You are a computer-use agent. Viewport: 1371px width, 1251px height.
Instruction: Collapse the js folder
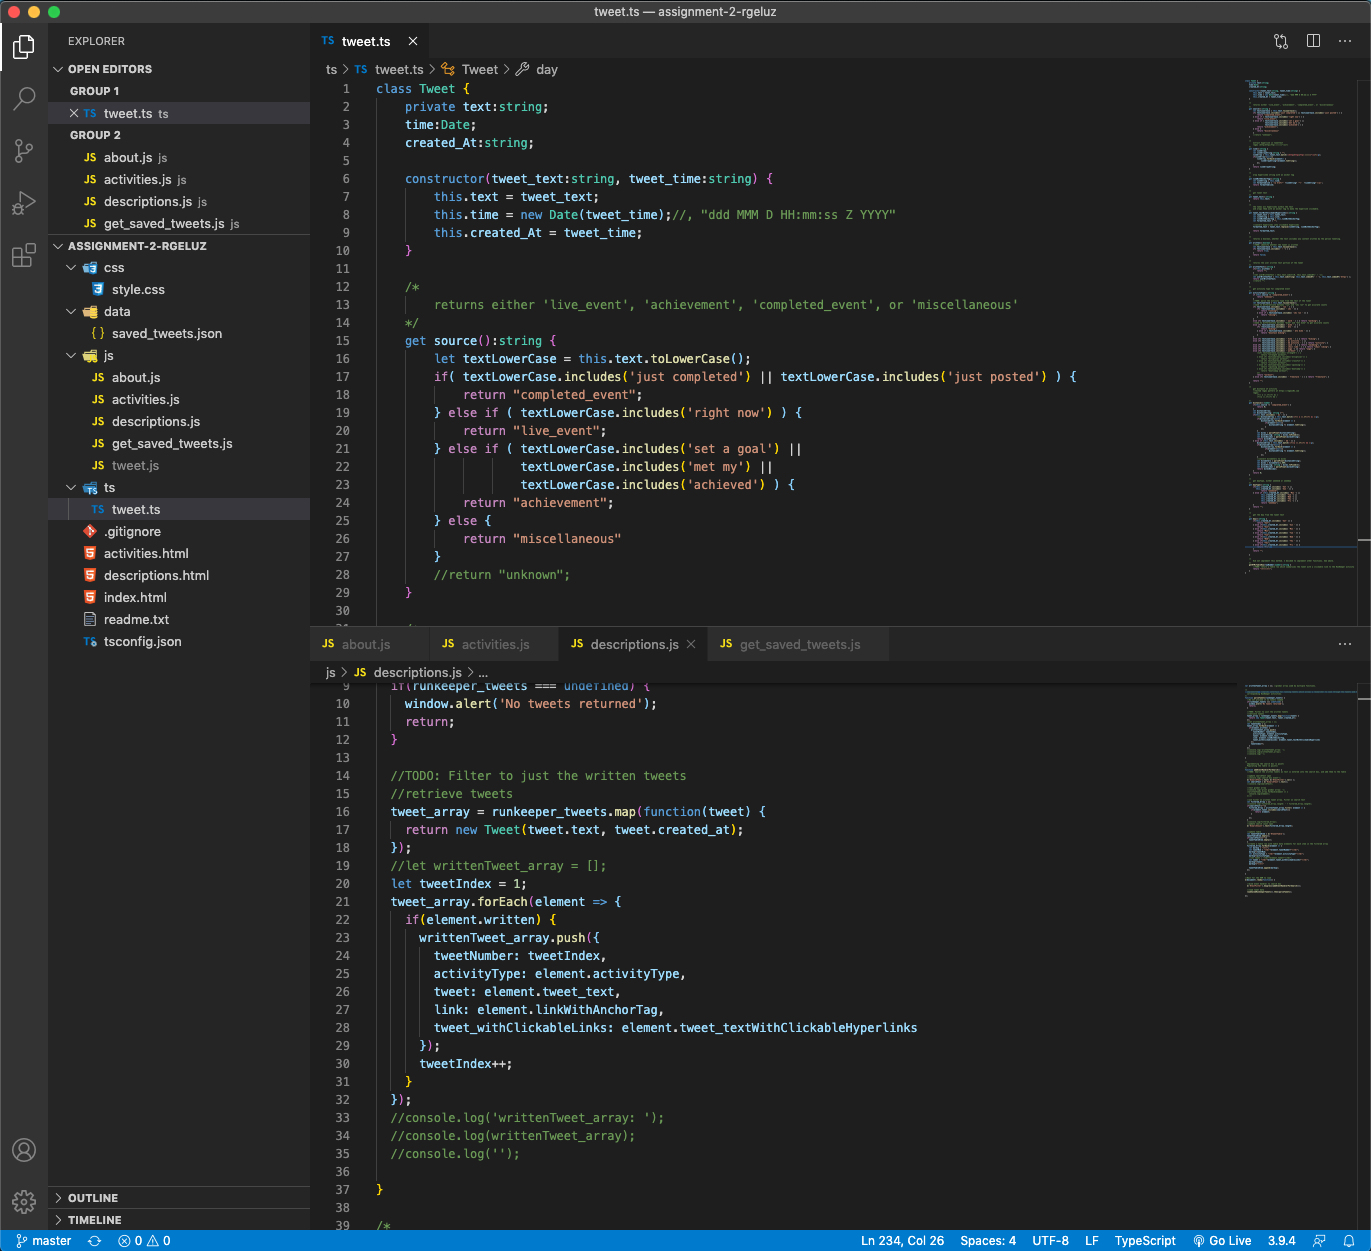click(179, 356)
